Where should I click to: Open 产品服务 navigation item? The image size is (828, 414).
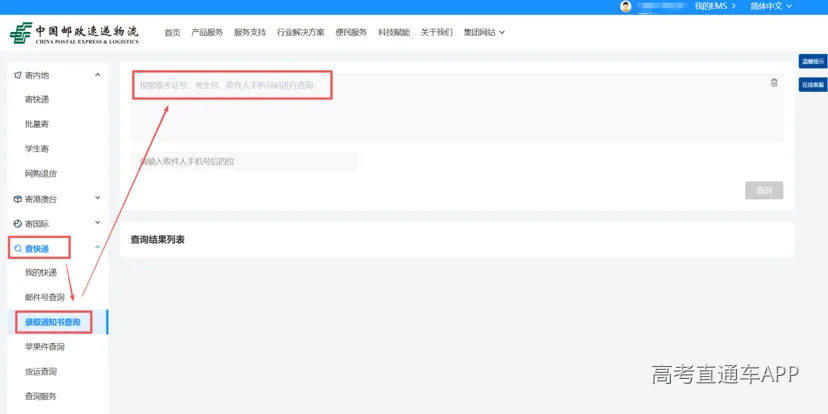click(207, 32)
